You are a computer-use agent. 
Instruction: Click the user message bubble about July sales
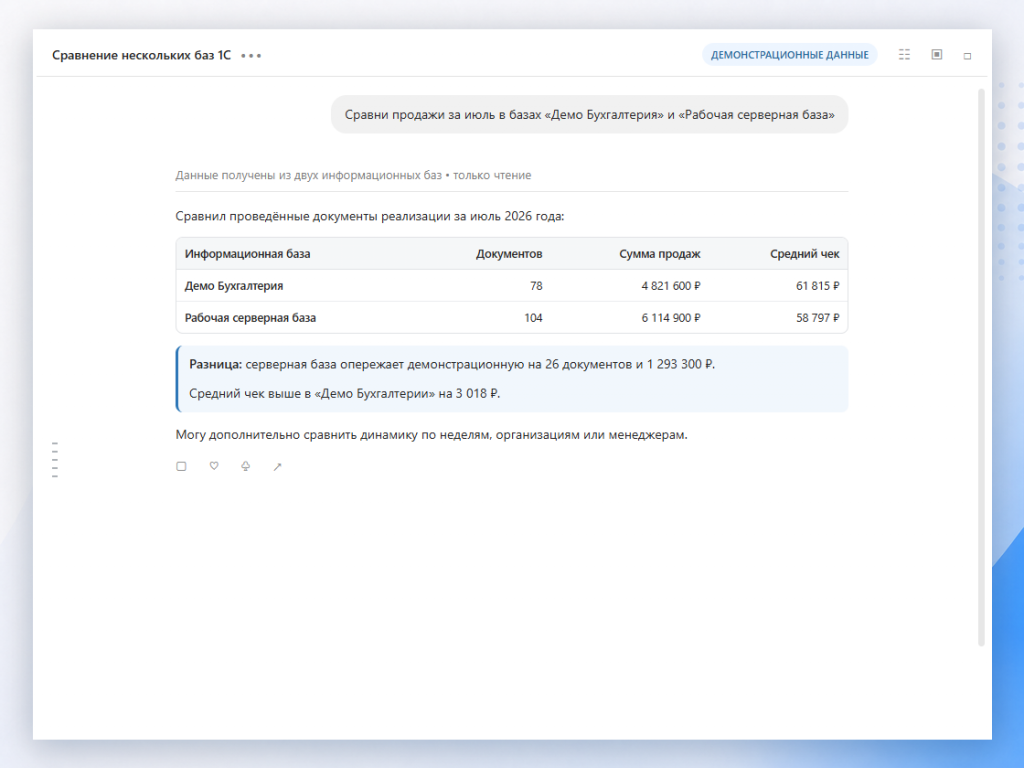589,115
